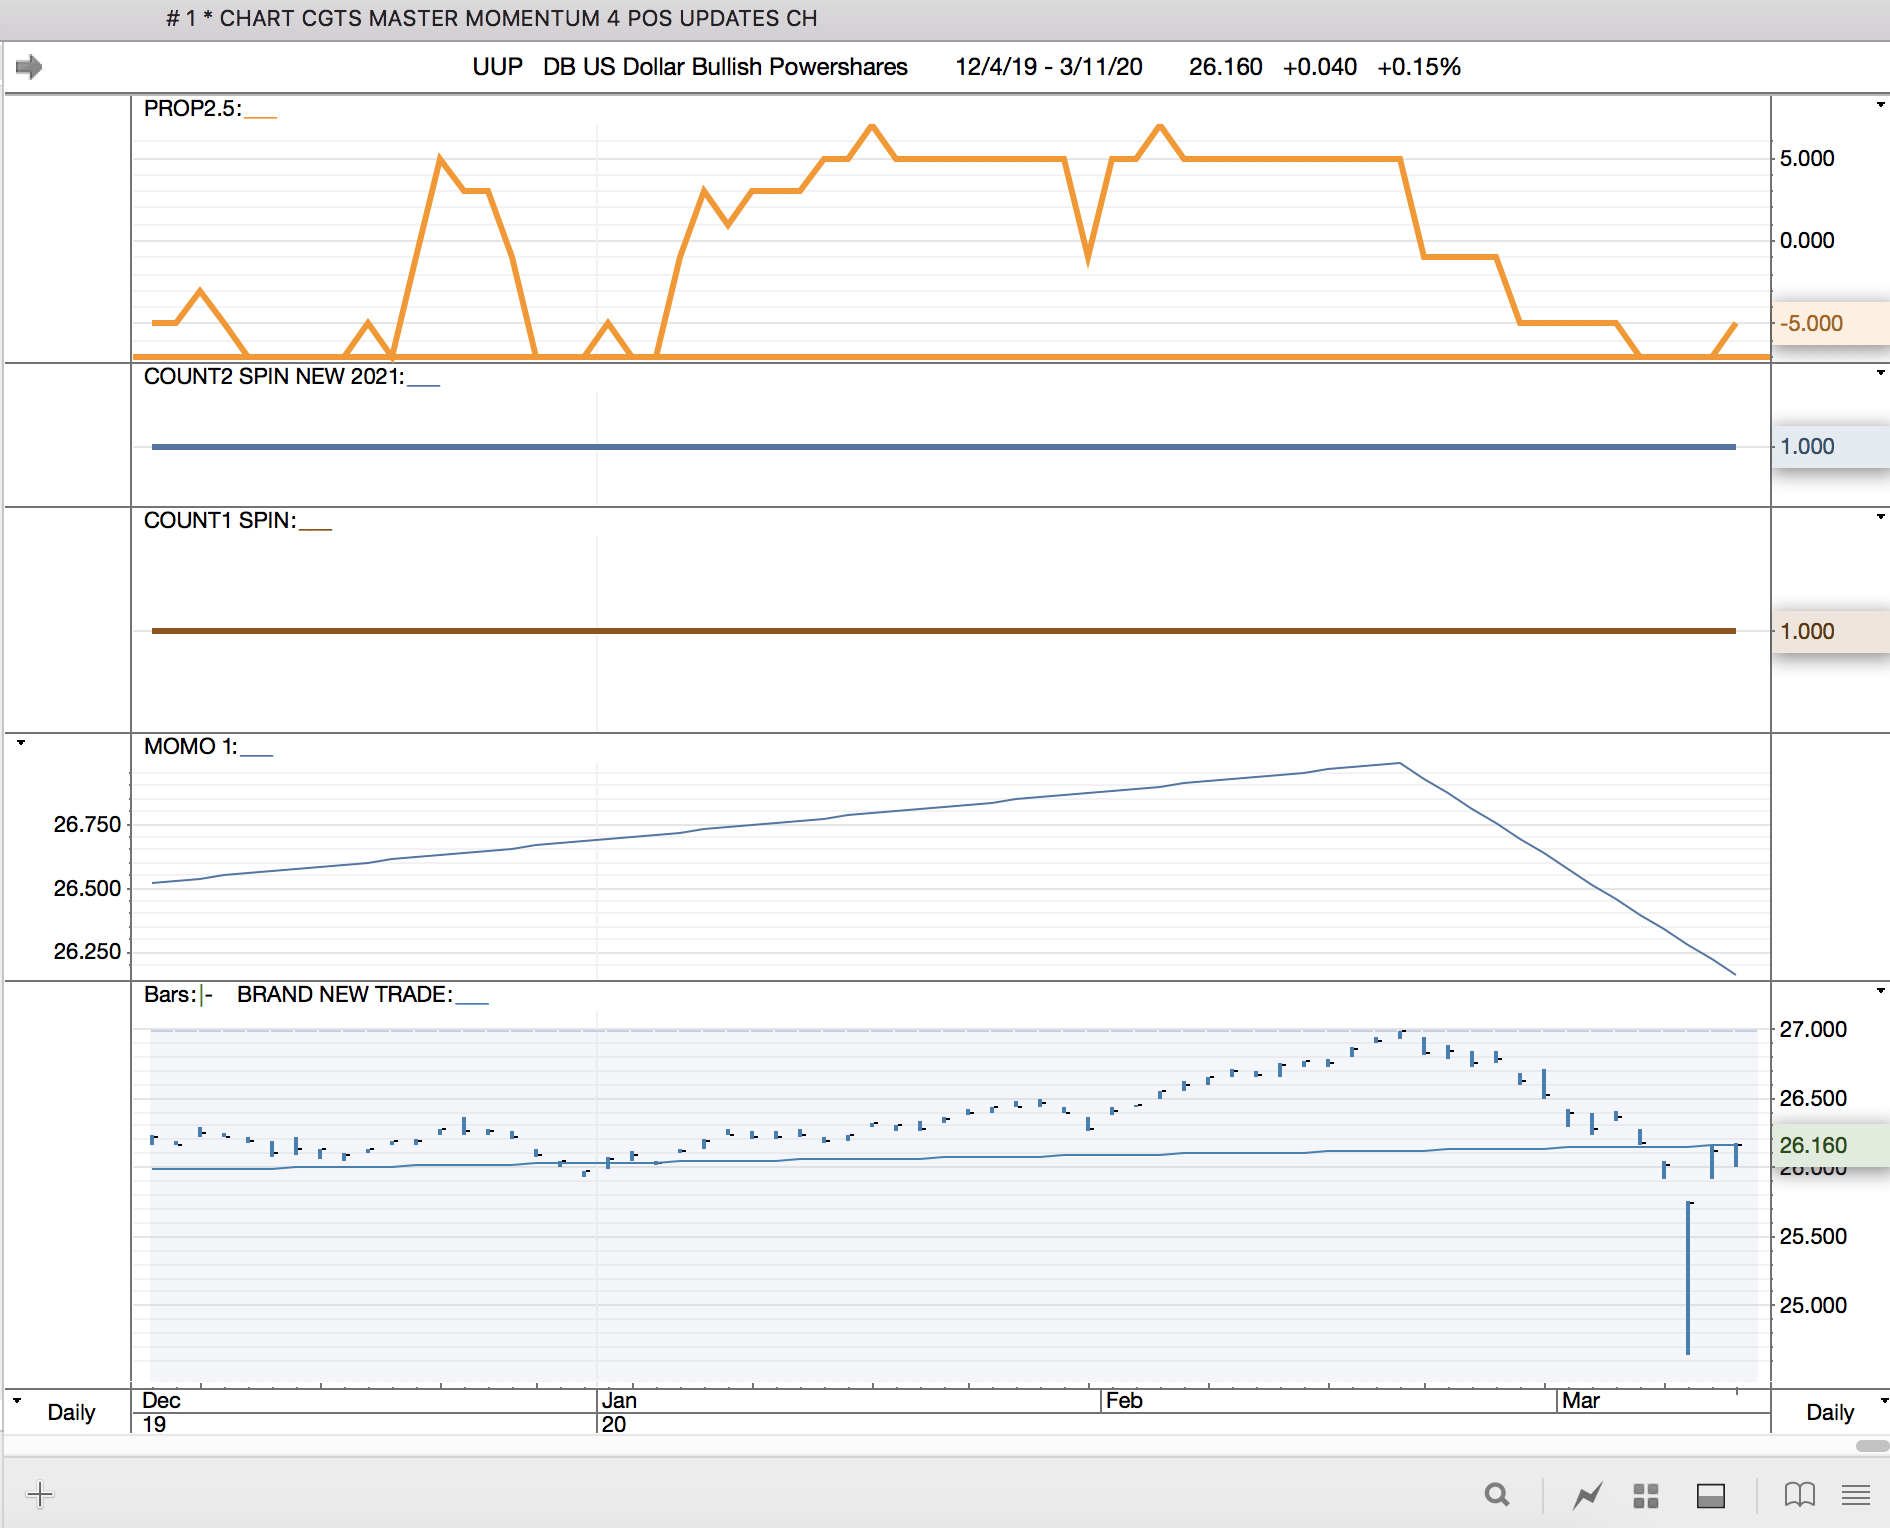Open the COUNT1 SPIN pane scale menu arrow
Image resolution: width=1890 pixels, height=1528 pixels.
click(x=1880, y=517)
